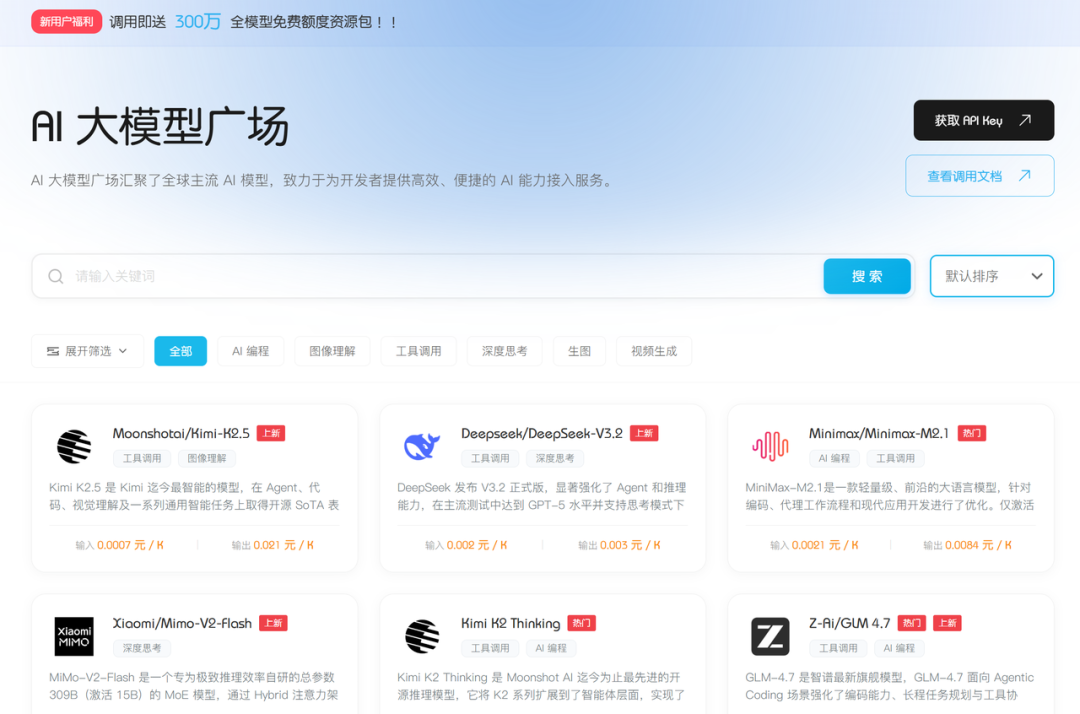Open the Kimi K2 Thinking model title
The image size is (1080, 714).
(x=510, y=623)
